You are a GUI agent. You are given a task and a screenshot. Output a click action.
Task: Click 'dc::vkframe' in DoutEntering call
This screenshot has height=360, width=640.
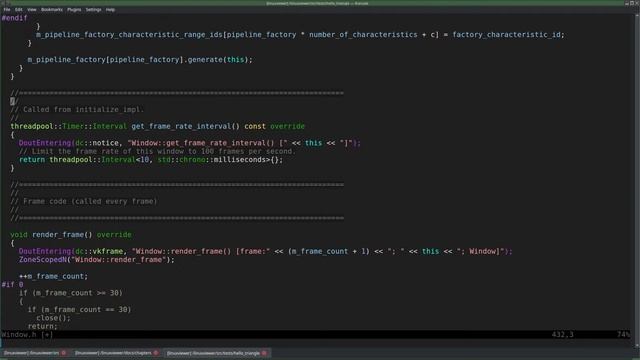(x=99, y=251)
